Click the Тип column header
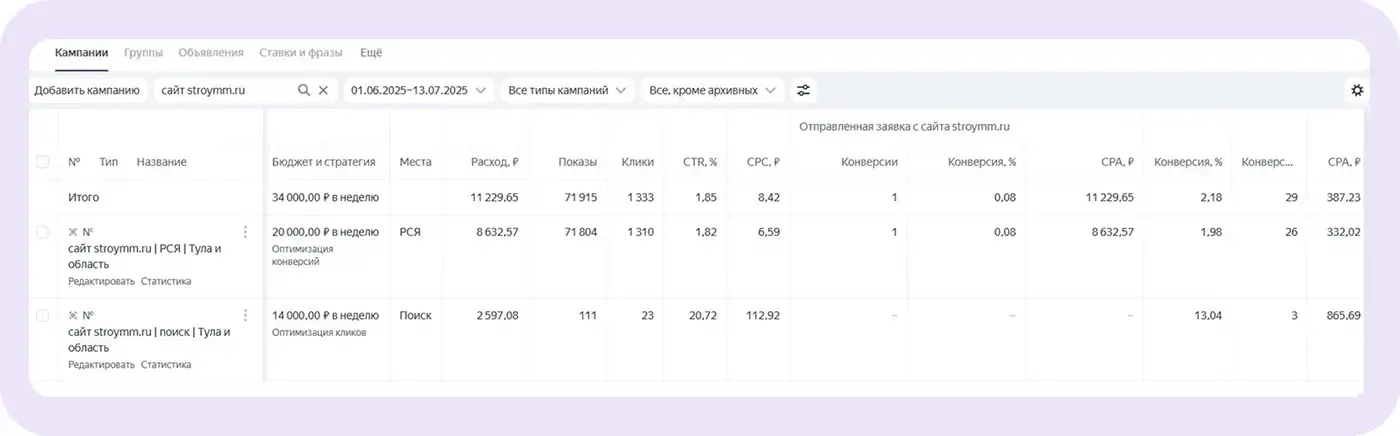Screen dimensions: 1400x436 [108, 162]
